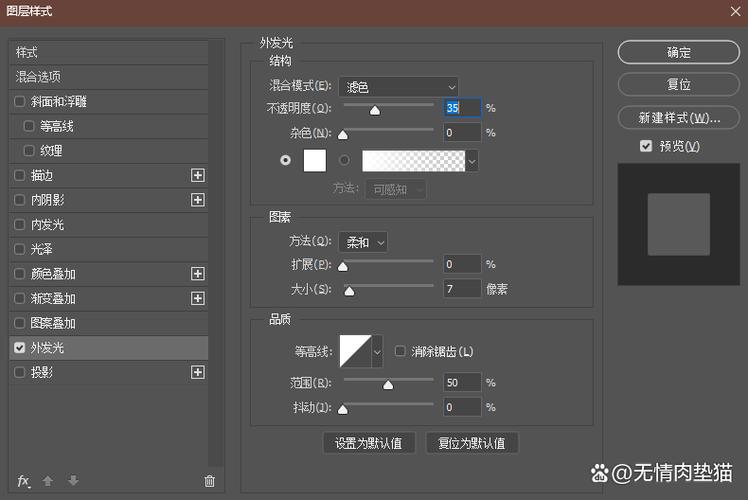The image size is (748, 500).
Task: Tick the 内发光 checkbox
Action: pyautogui.click(x=20, y=224)
